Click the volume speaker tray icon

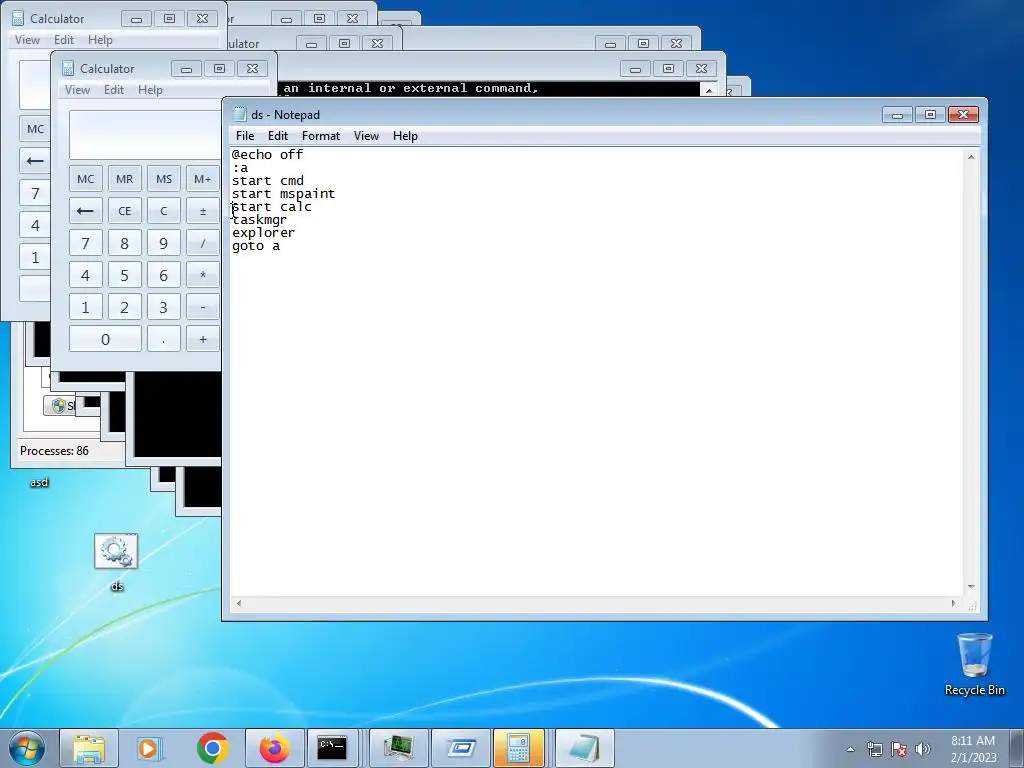922,749
